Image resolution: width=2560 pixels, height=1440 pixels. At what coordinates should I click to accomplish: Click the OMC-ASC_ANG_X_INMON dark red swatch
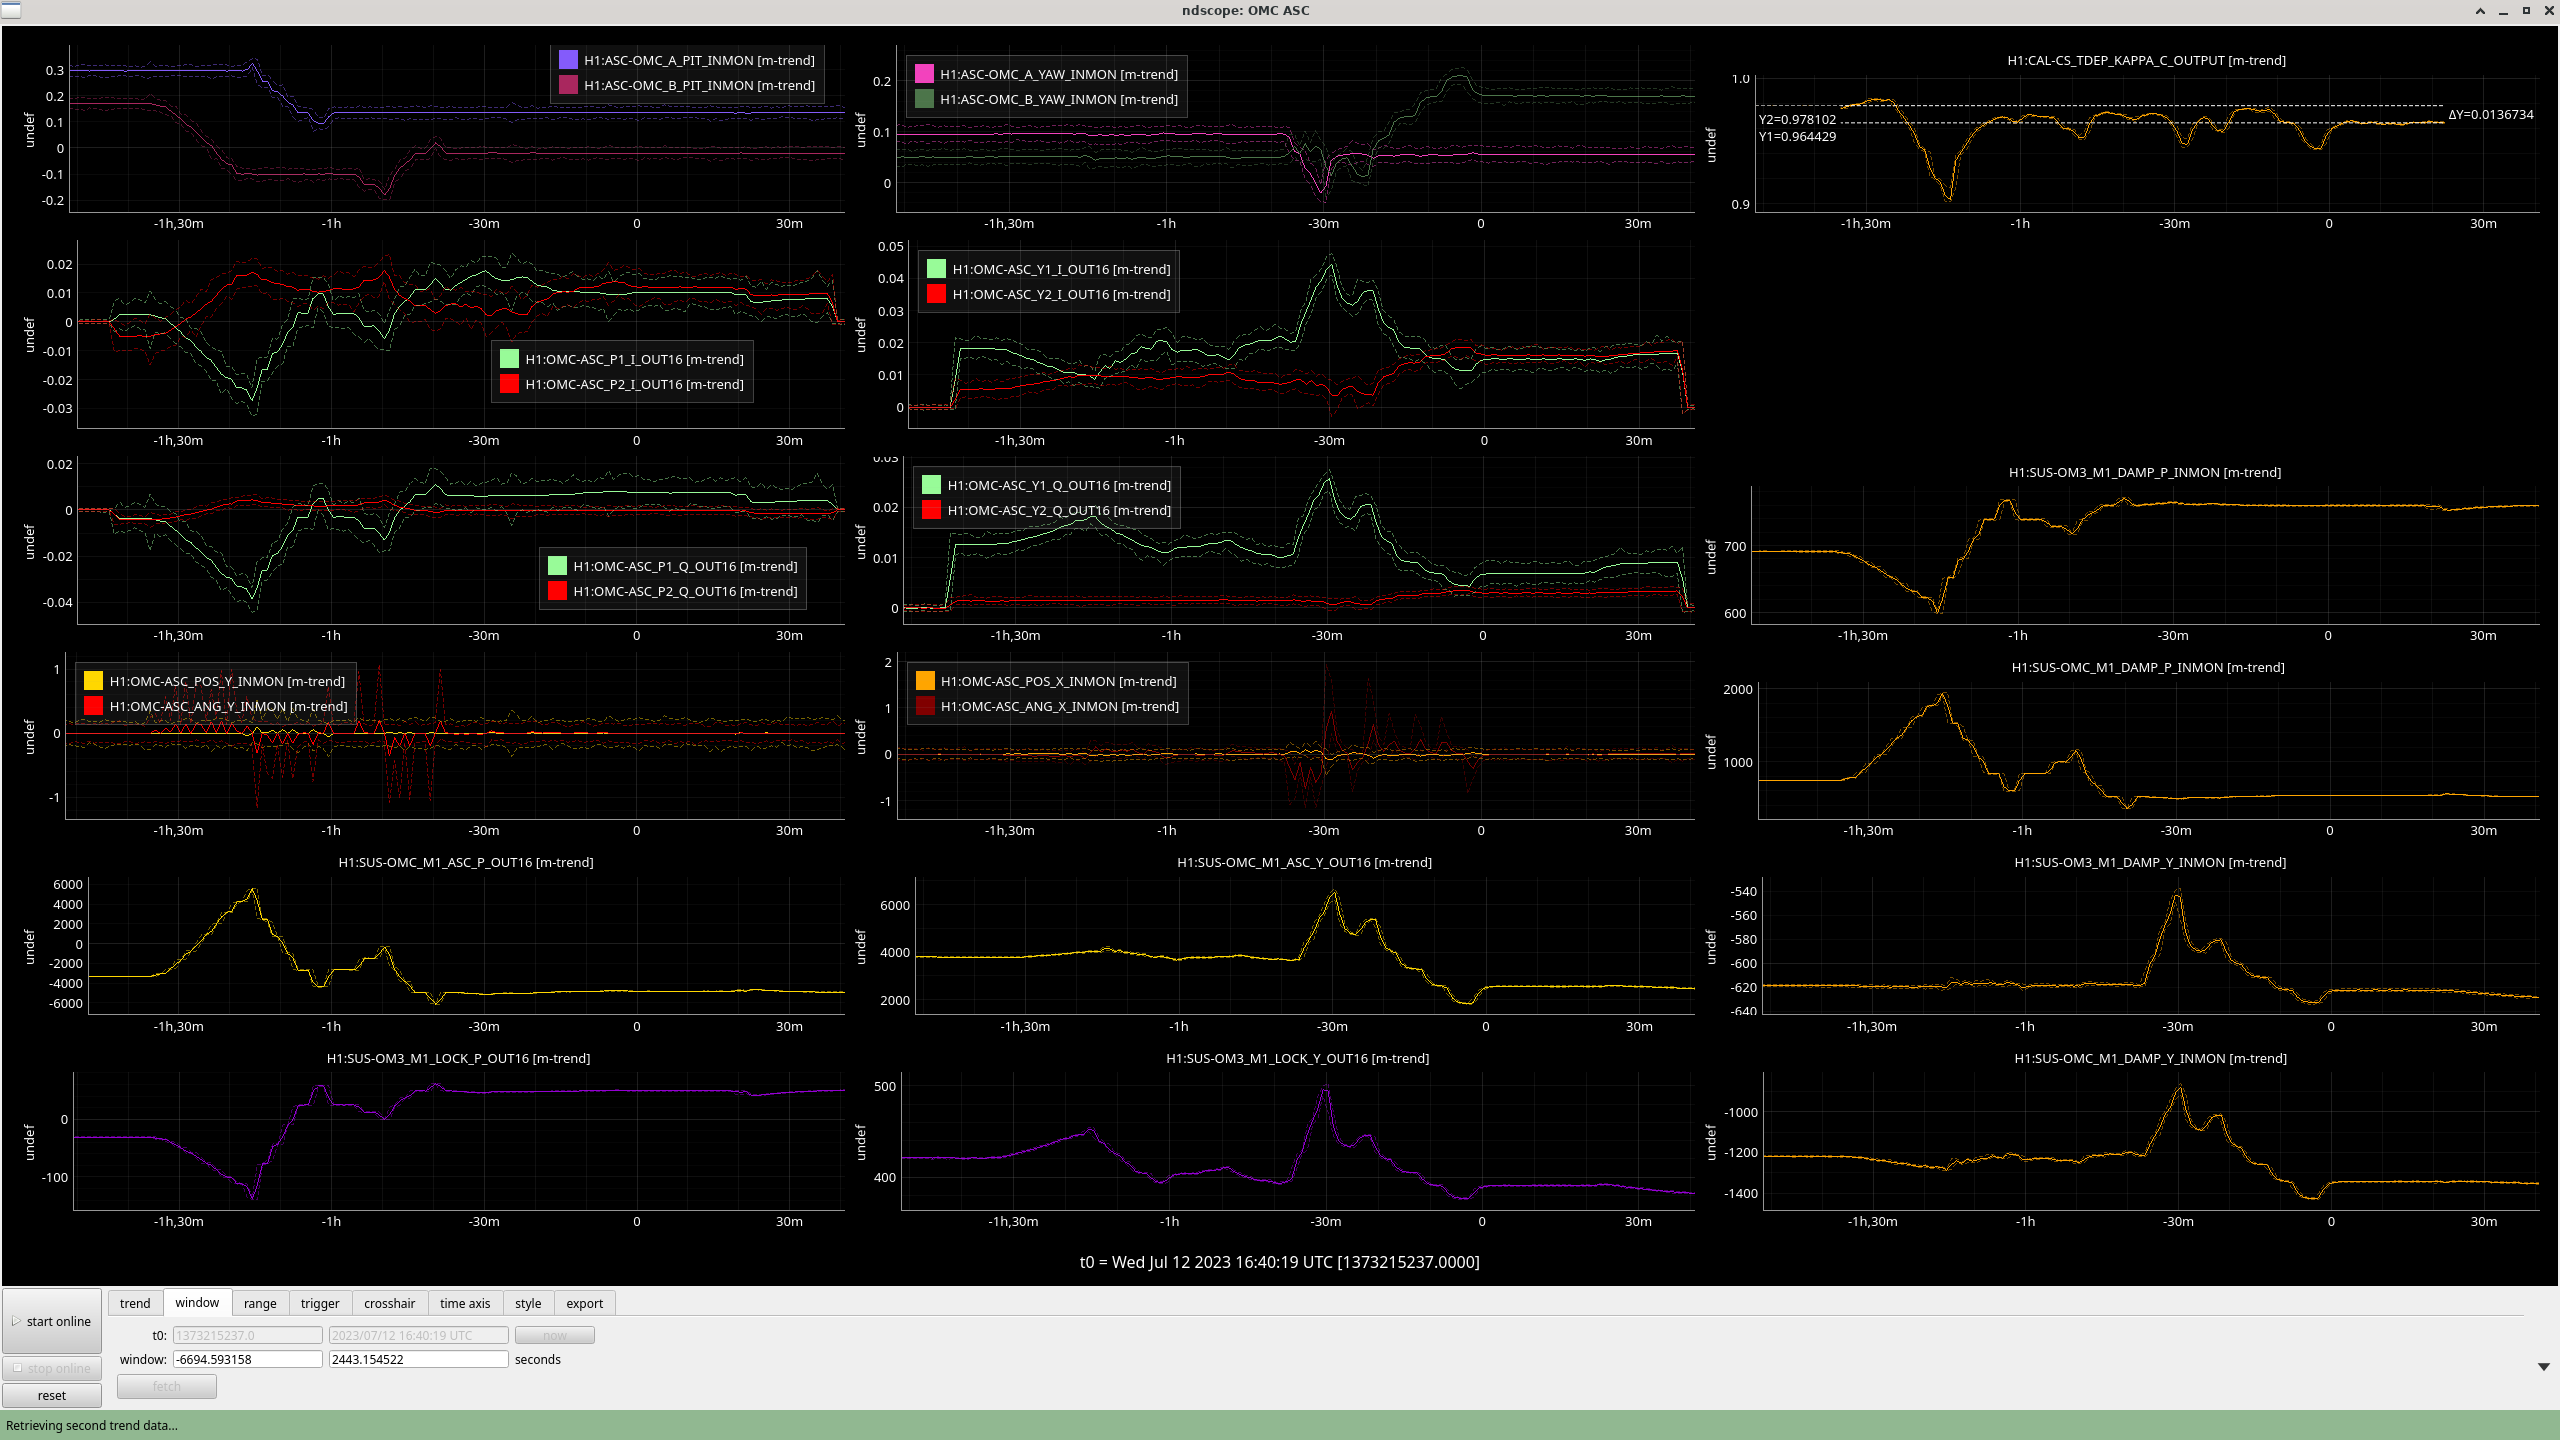925,706
